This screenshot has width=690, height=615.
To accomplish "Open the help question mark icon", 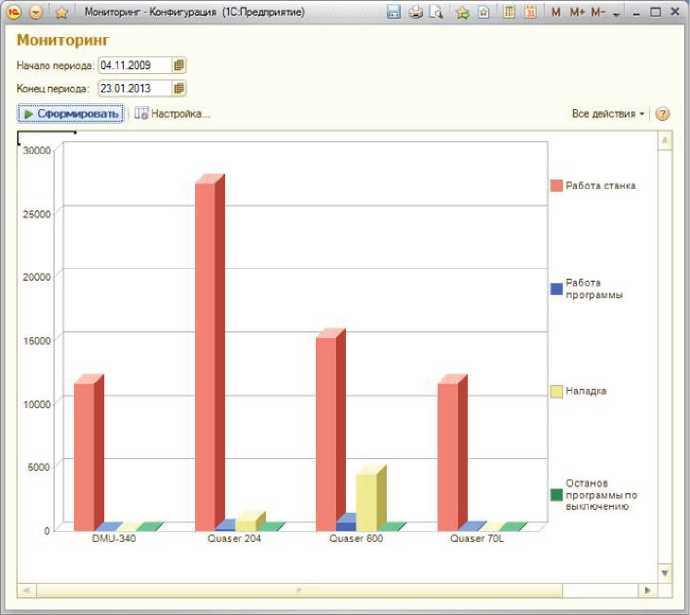I will [662, 114].
